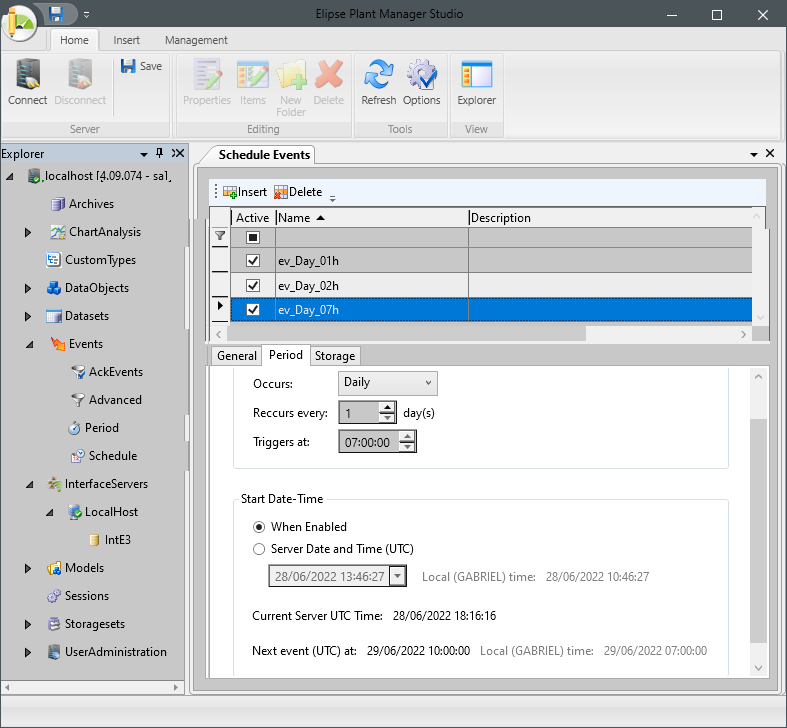The image size is (787, 728).
Task: Expand the UserAdministration tree node
Action: [28, 652]
